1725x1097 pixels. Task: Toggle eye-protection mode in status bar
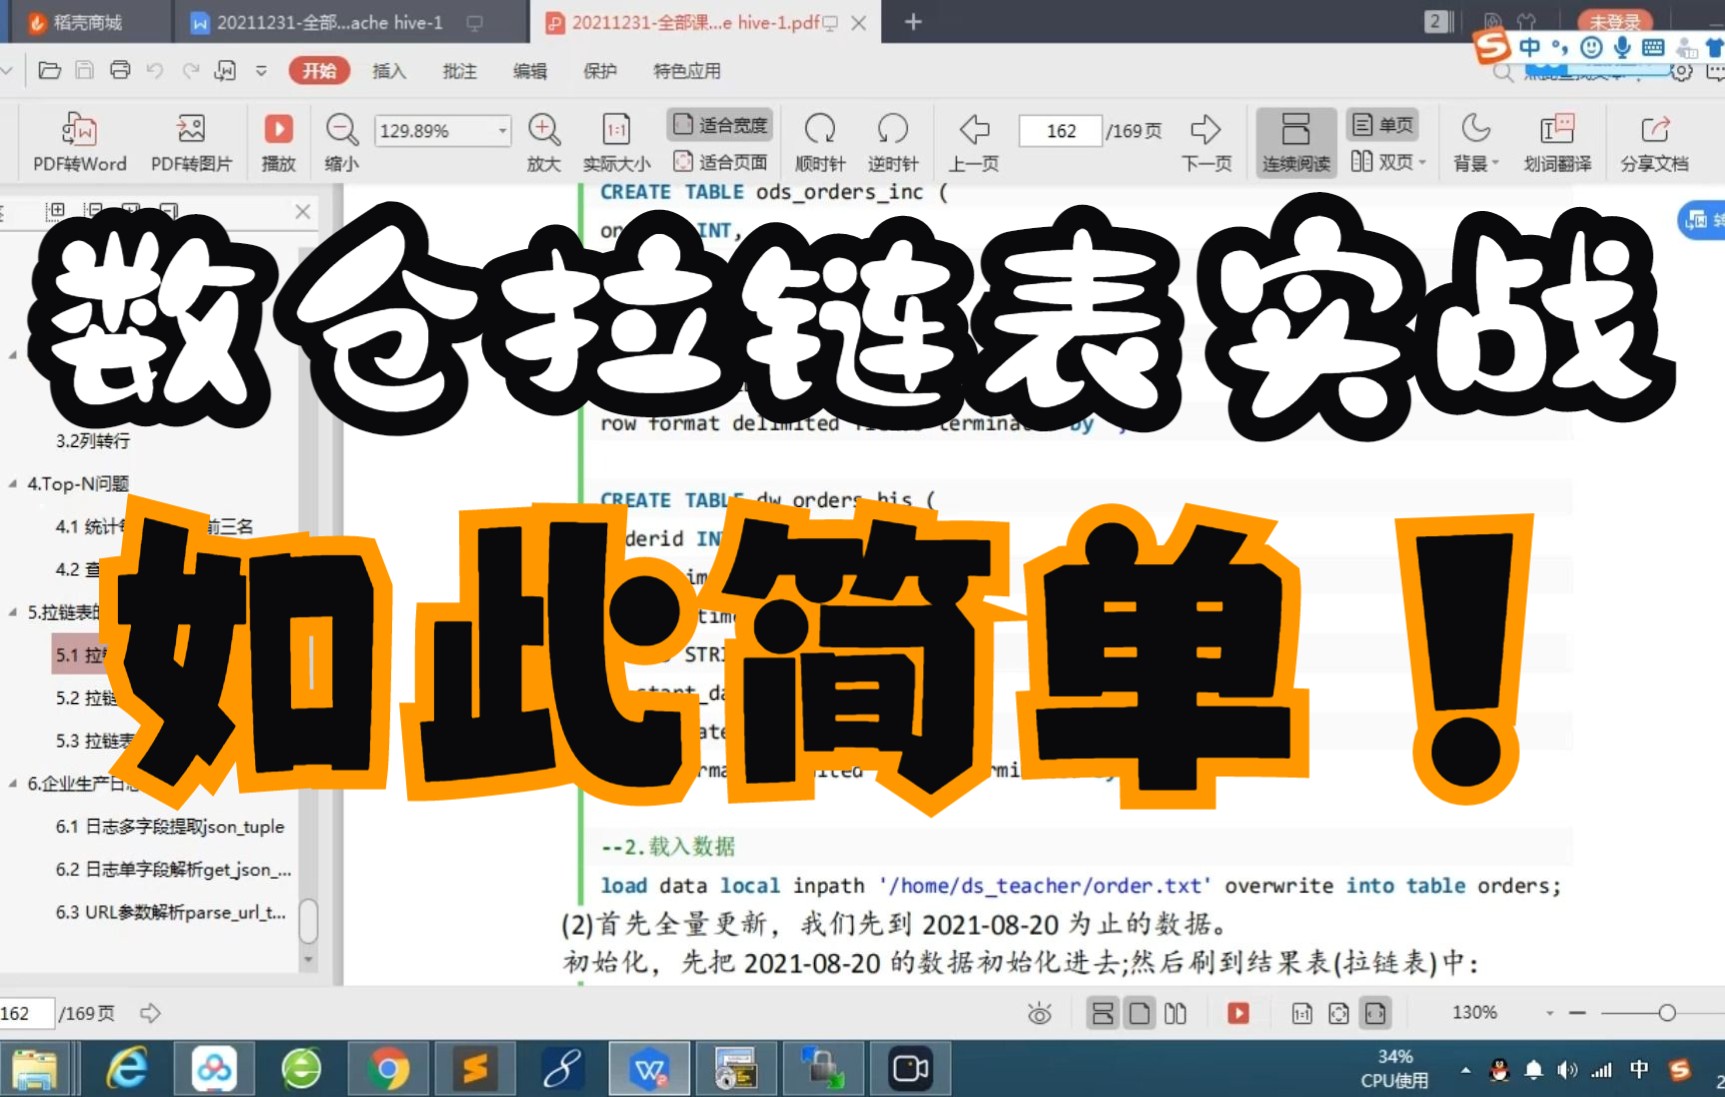point(1040,1013)
